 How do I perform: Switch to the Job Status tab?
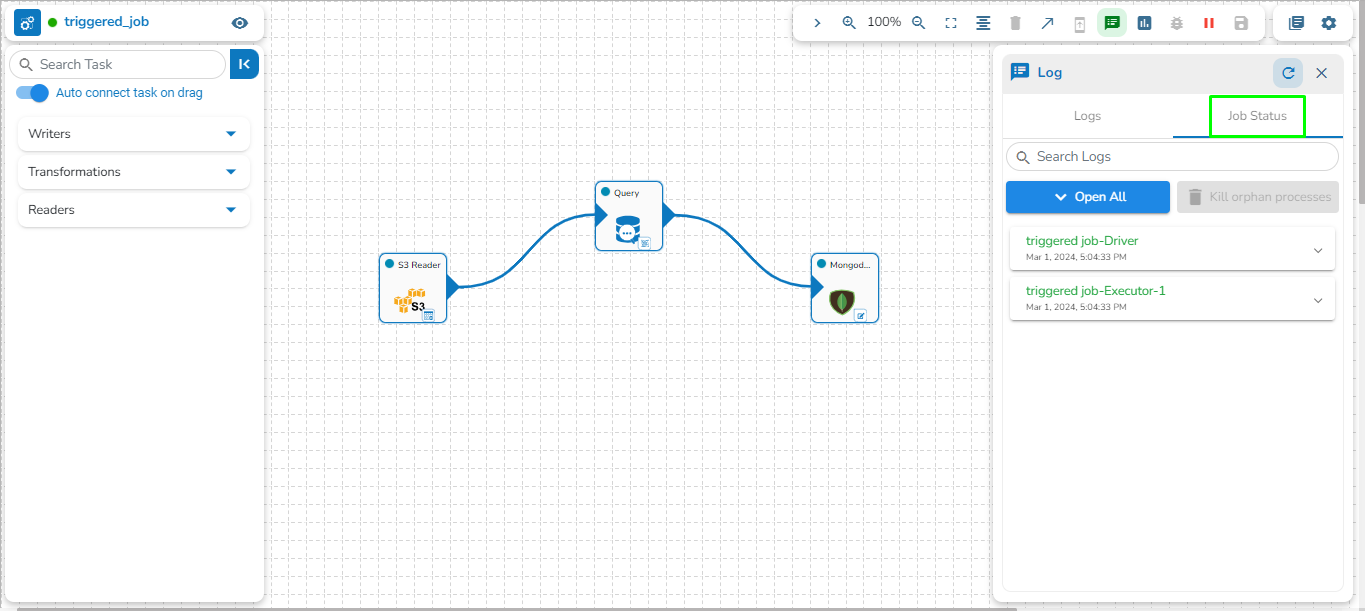pos(1257,116)
